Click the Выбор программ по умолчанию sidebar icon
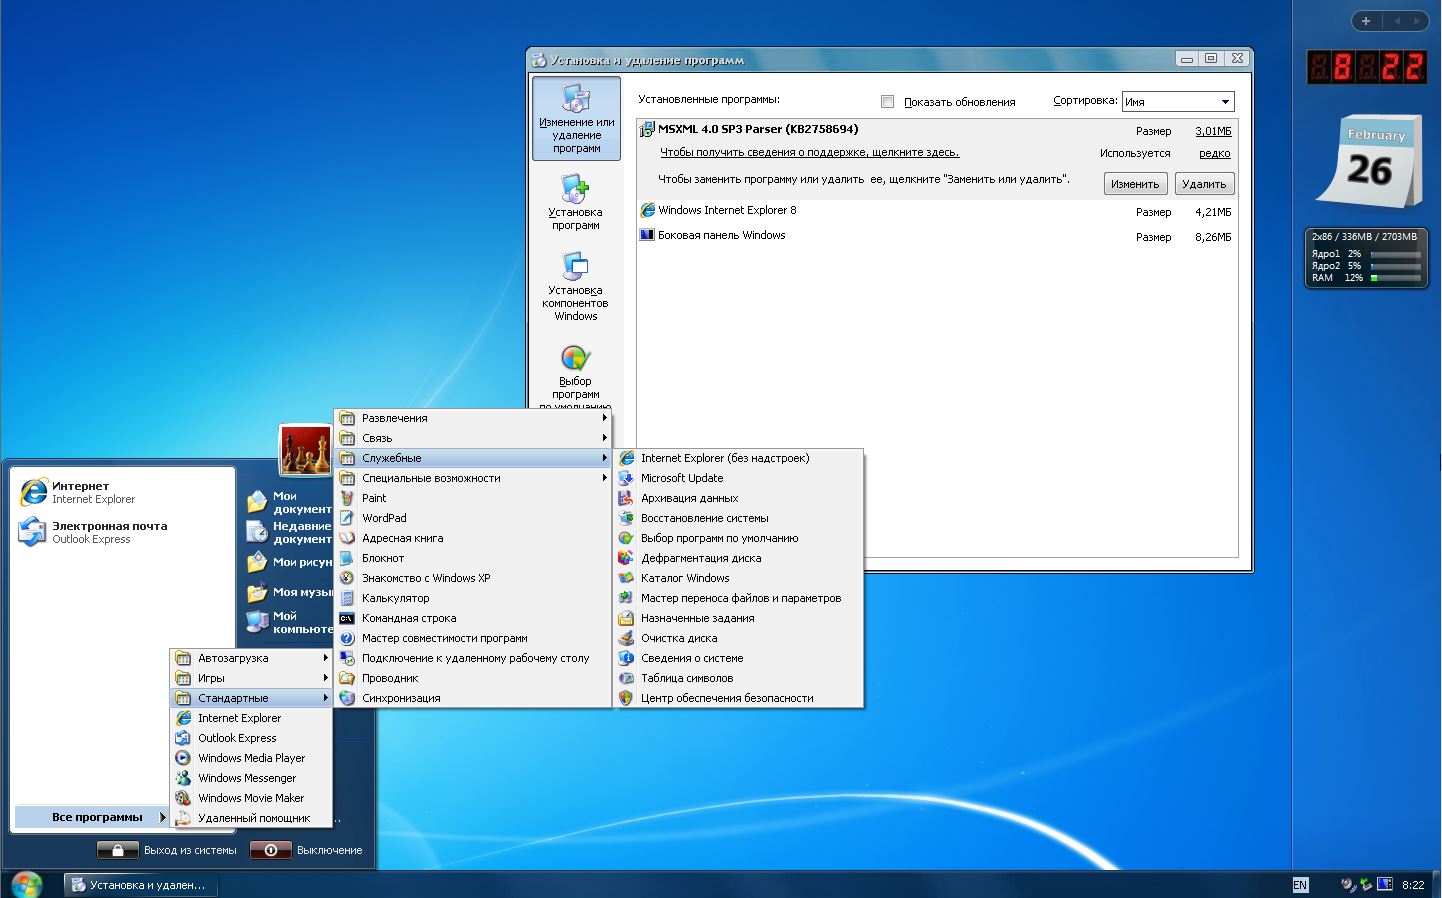 576,358
